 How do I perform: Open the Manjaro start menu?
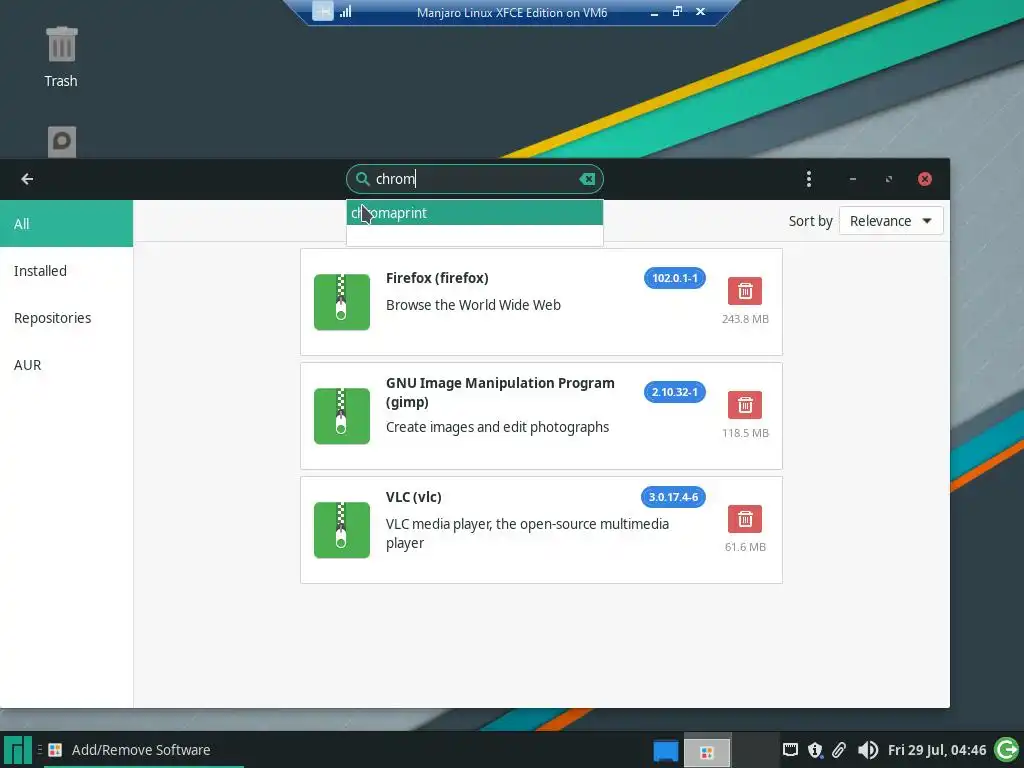(x=18, y=750)
